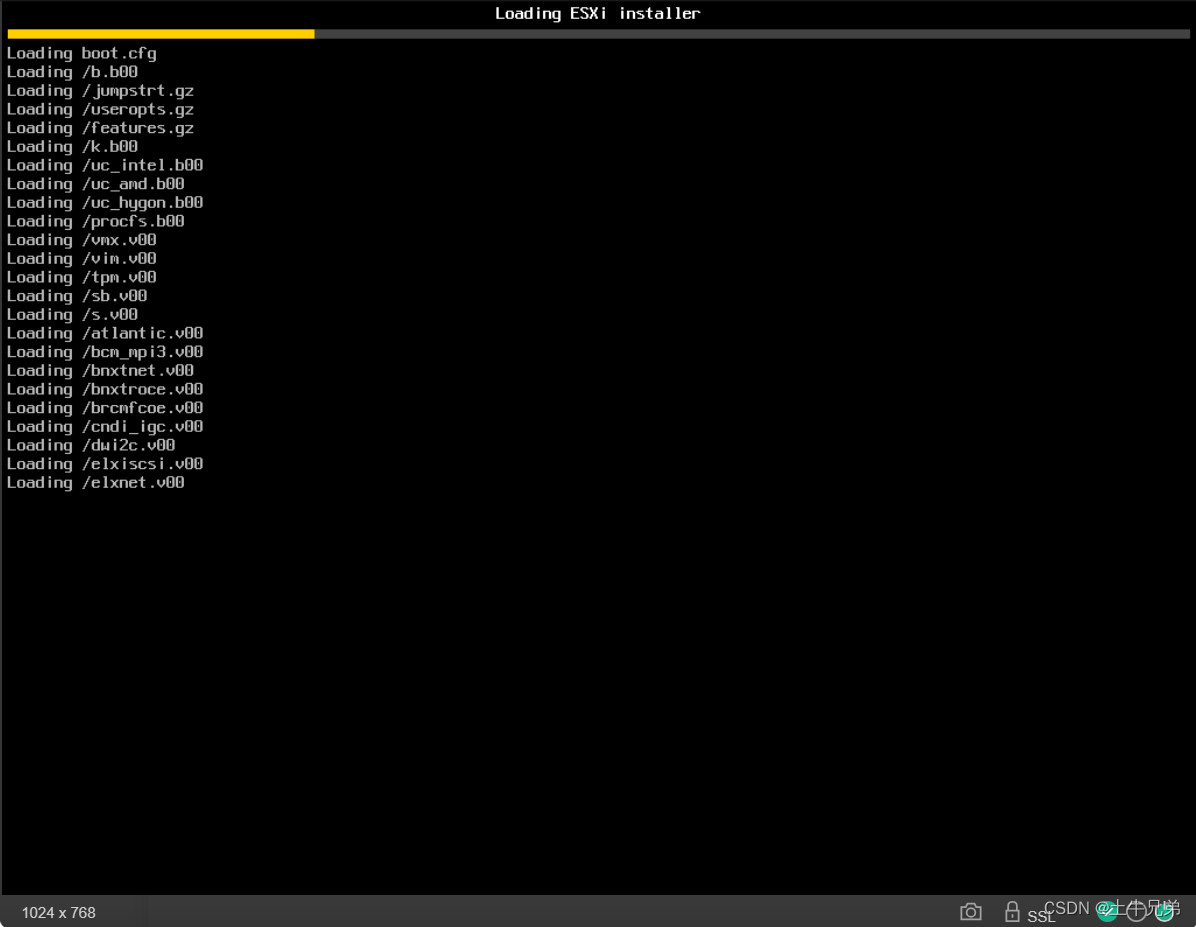Screen dimensions: 1196x927
Task: Click the Loading /uc_intel.b00 line
Action: point(105,165)
